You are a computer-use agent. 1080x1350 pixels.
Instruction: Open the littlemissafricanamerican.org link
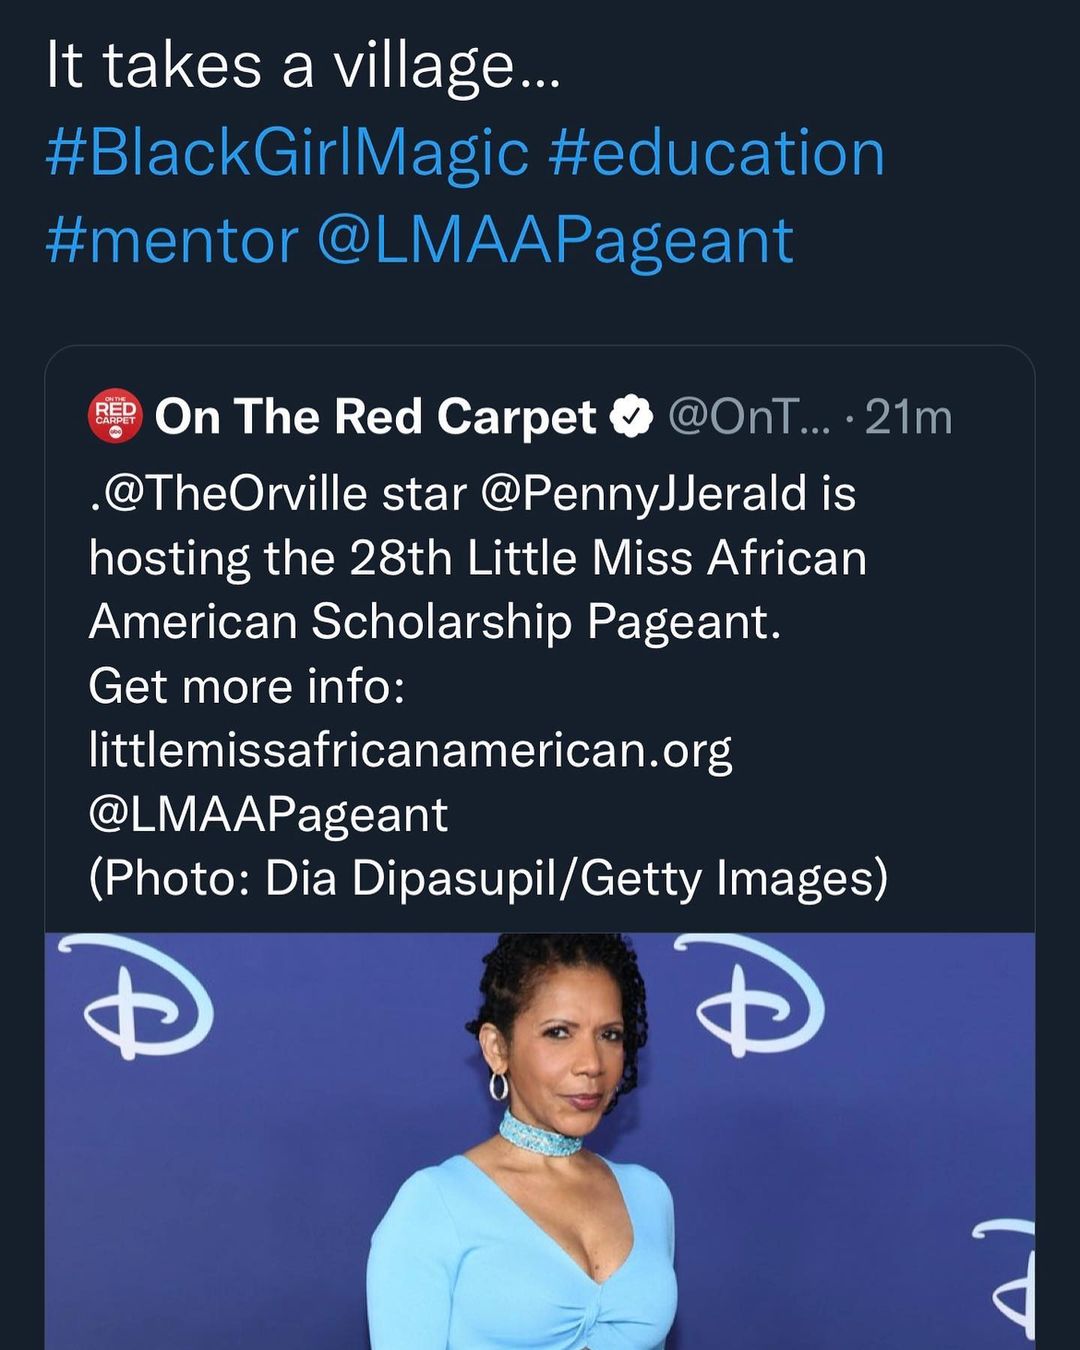410,750
